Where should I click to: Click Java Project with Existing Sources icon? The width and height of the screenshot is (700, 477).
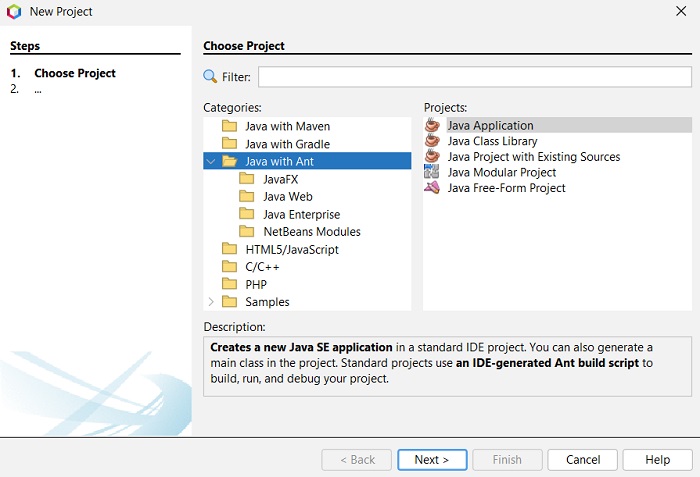coord(432,157)
